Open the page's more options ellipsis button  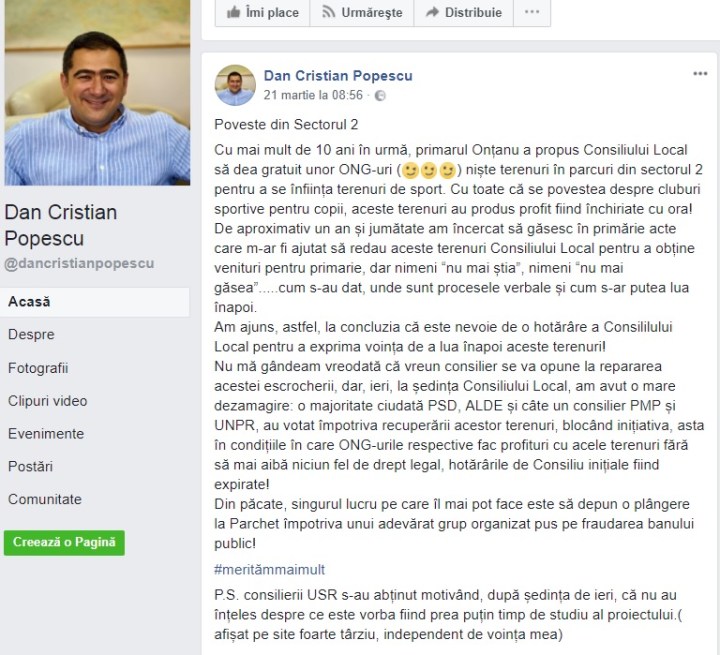532,12
